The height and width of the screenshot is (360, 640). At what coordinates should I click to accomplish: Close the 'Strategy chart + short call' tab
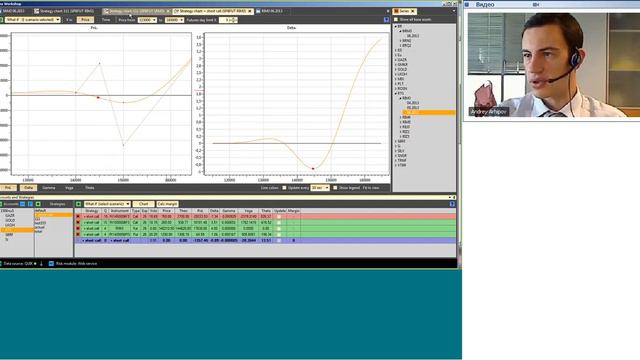pos(250,11)
